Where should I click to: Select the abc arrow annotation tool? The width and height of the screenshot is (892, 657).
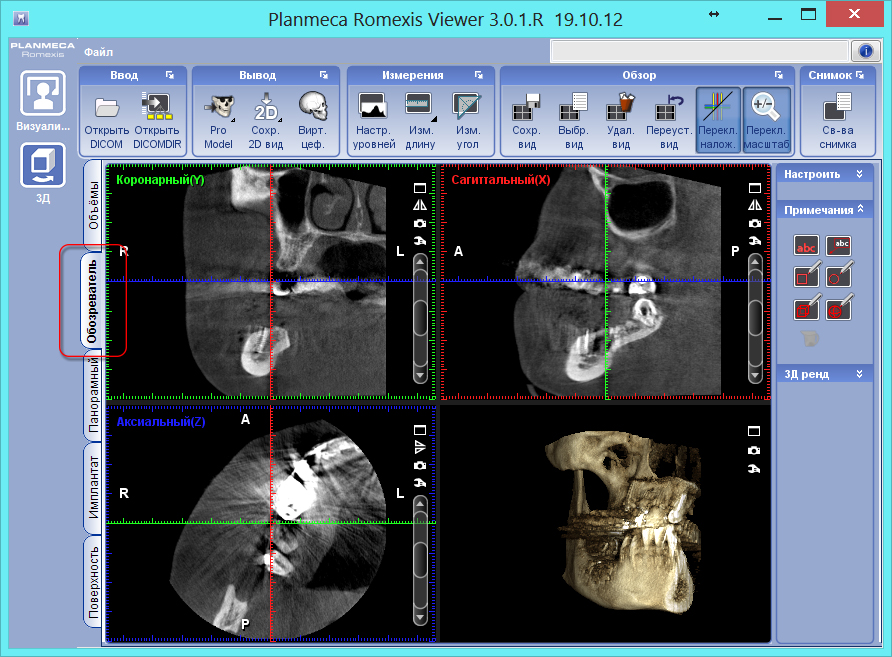(838, 246)
